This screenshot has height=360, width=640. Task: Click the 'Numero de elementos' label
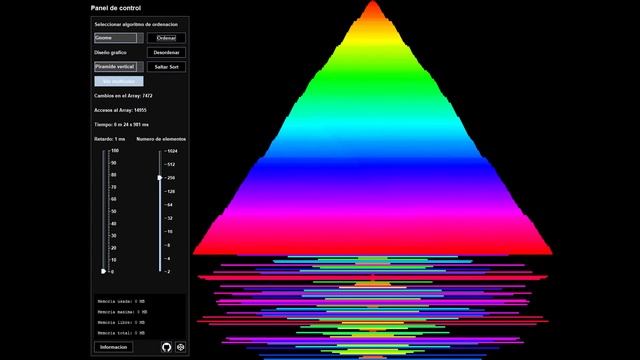pyautogui.click(x=161, y=139)
